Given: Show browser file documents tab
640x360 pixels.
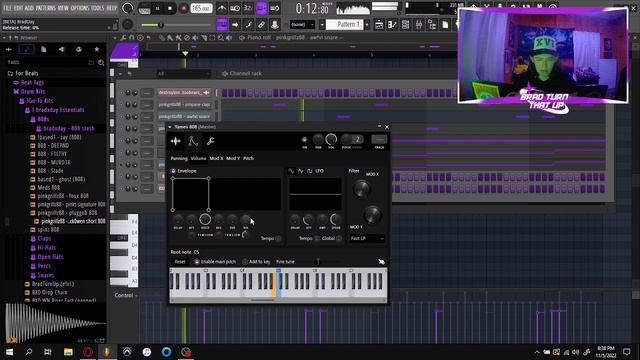Looking at the screenshot, I should point(44,49).
